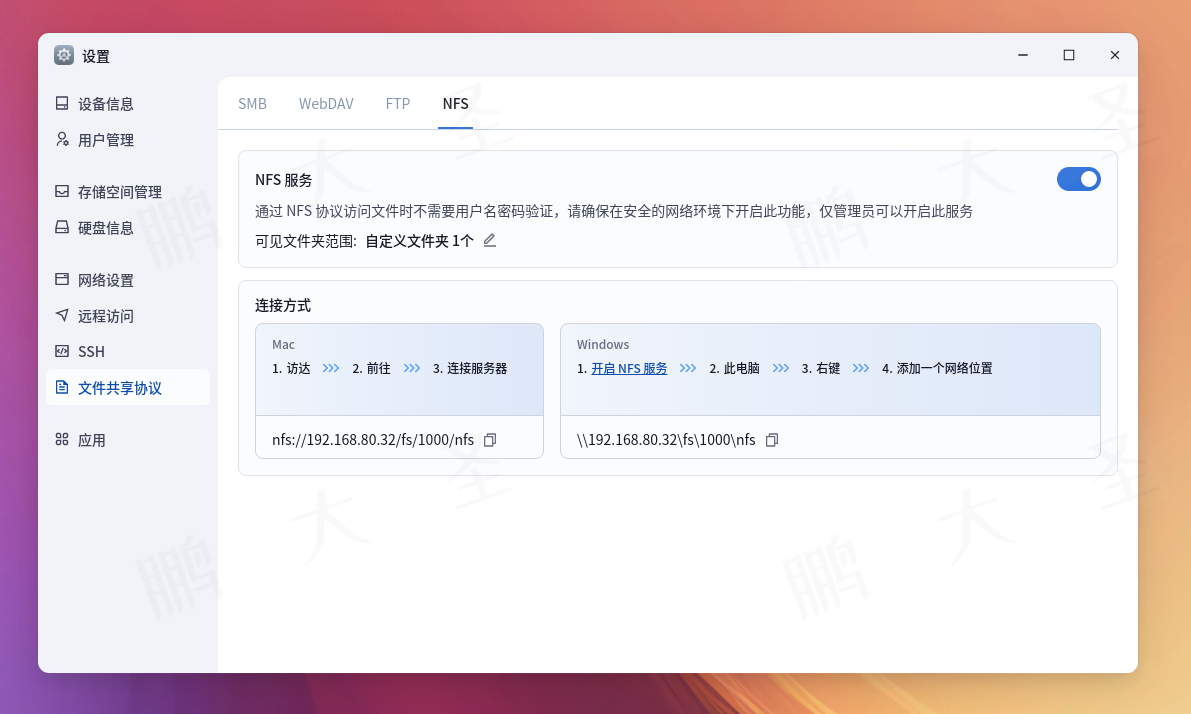Select the NFS tab
Viewport: 1191px width, 714px height.
pos(455,104)
